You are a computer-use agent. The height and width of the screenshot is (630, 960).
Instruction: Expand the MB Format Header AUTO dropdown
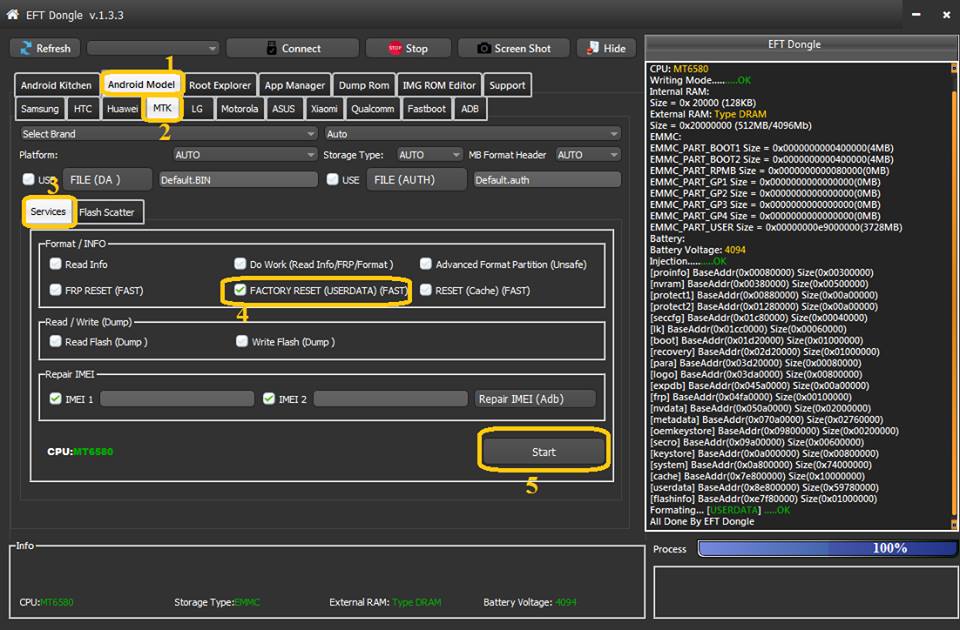588,155
